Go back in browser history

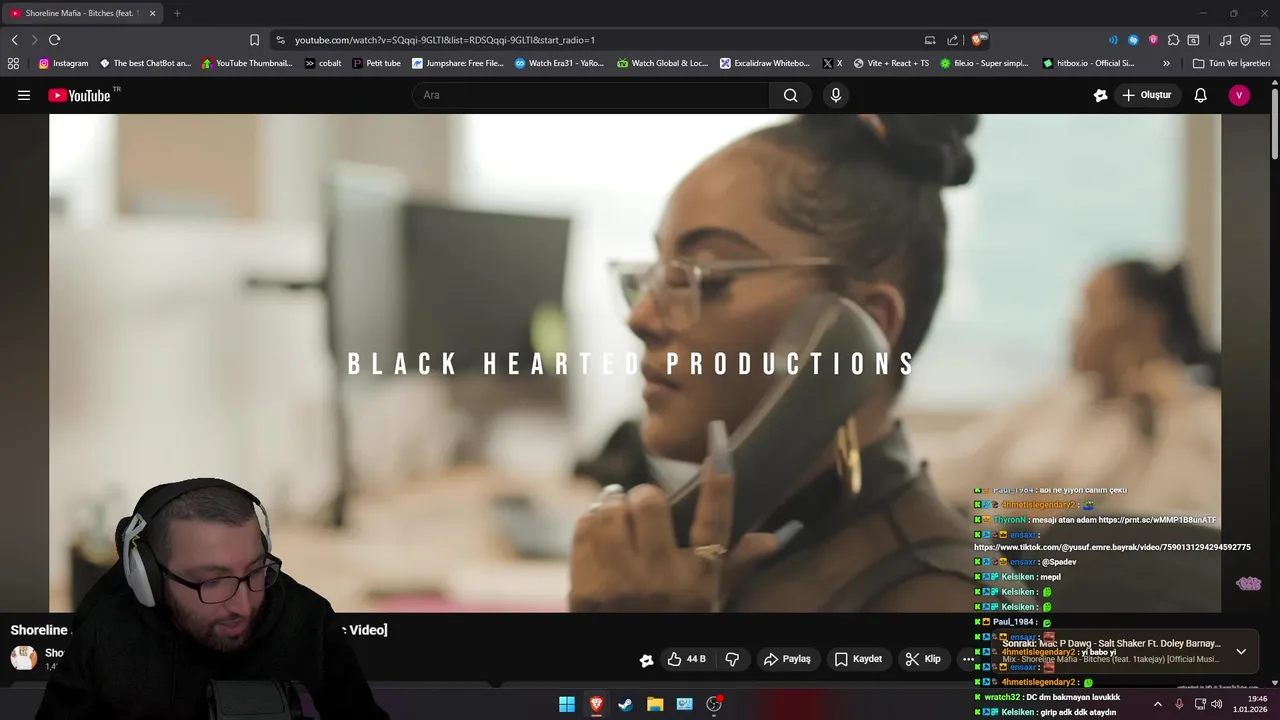[14, 40]
